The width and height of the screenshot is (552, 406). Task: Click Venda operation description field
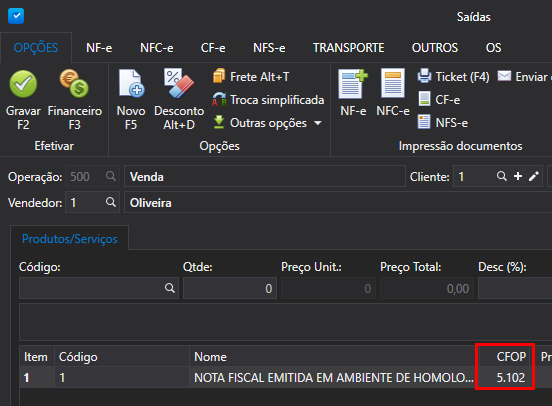(x=265, y=176)
